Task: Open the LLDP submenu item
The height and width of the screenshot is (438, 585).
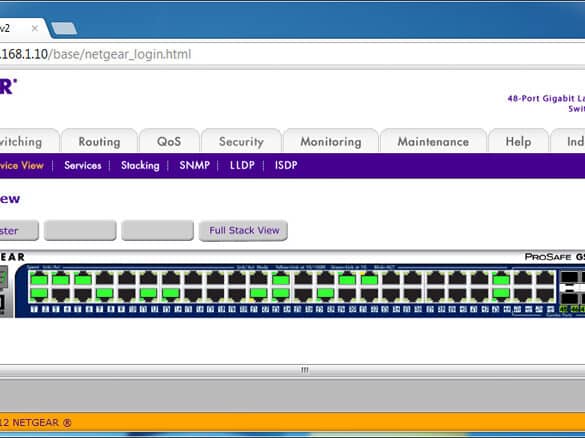Action: pos(242,165)
